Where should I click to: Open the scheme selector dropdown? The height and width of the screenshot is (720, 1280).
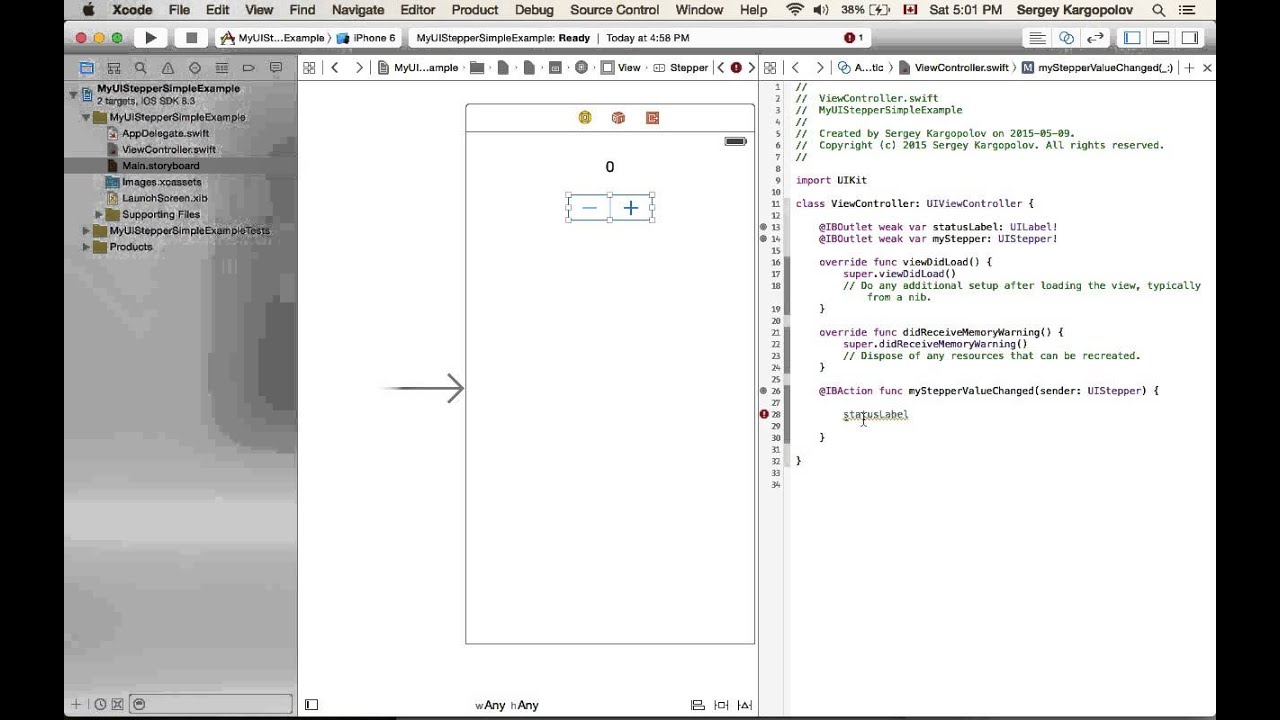[x=273, y=38]
